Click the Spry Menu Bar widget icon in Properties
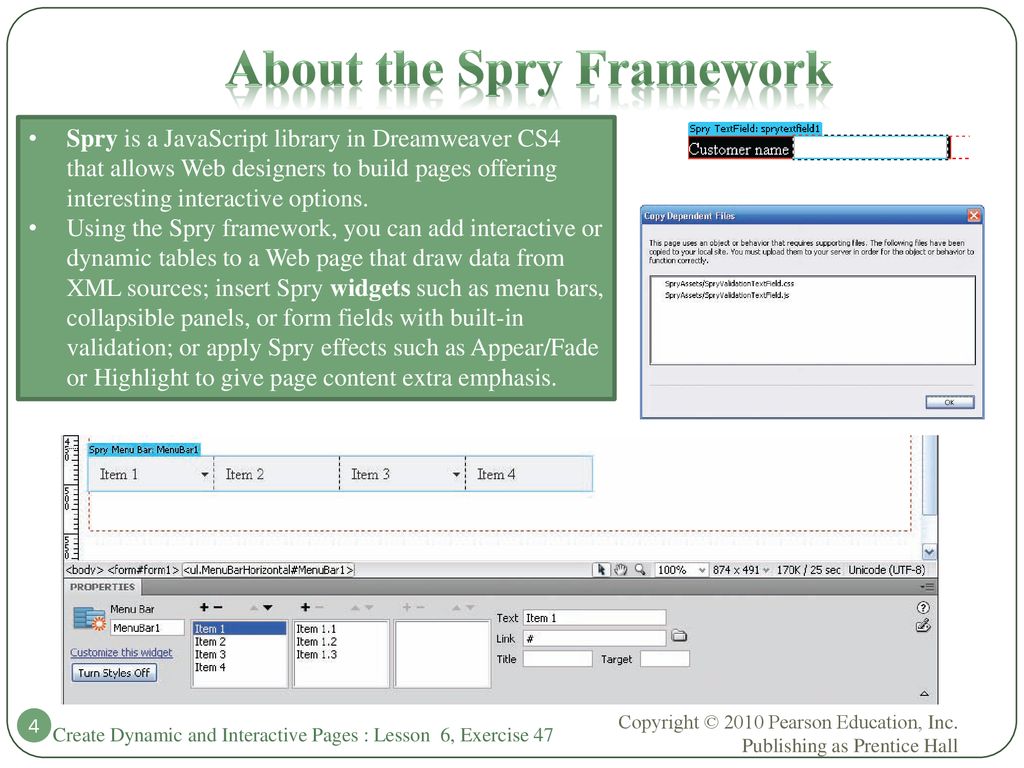Image resolution: width=1024 pixels, height=768 pixels. pyautogui.click(x=89, y=618)
